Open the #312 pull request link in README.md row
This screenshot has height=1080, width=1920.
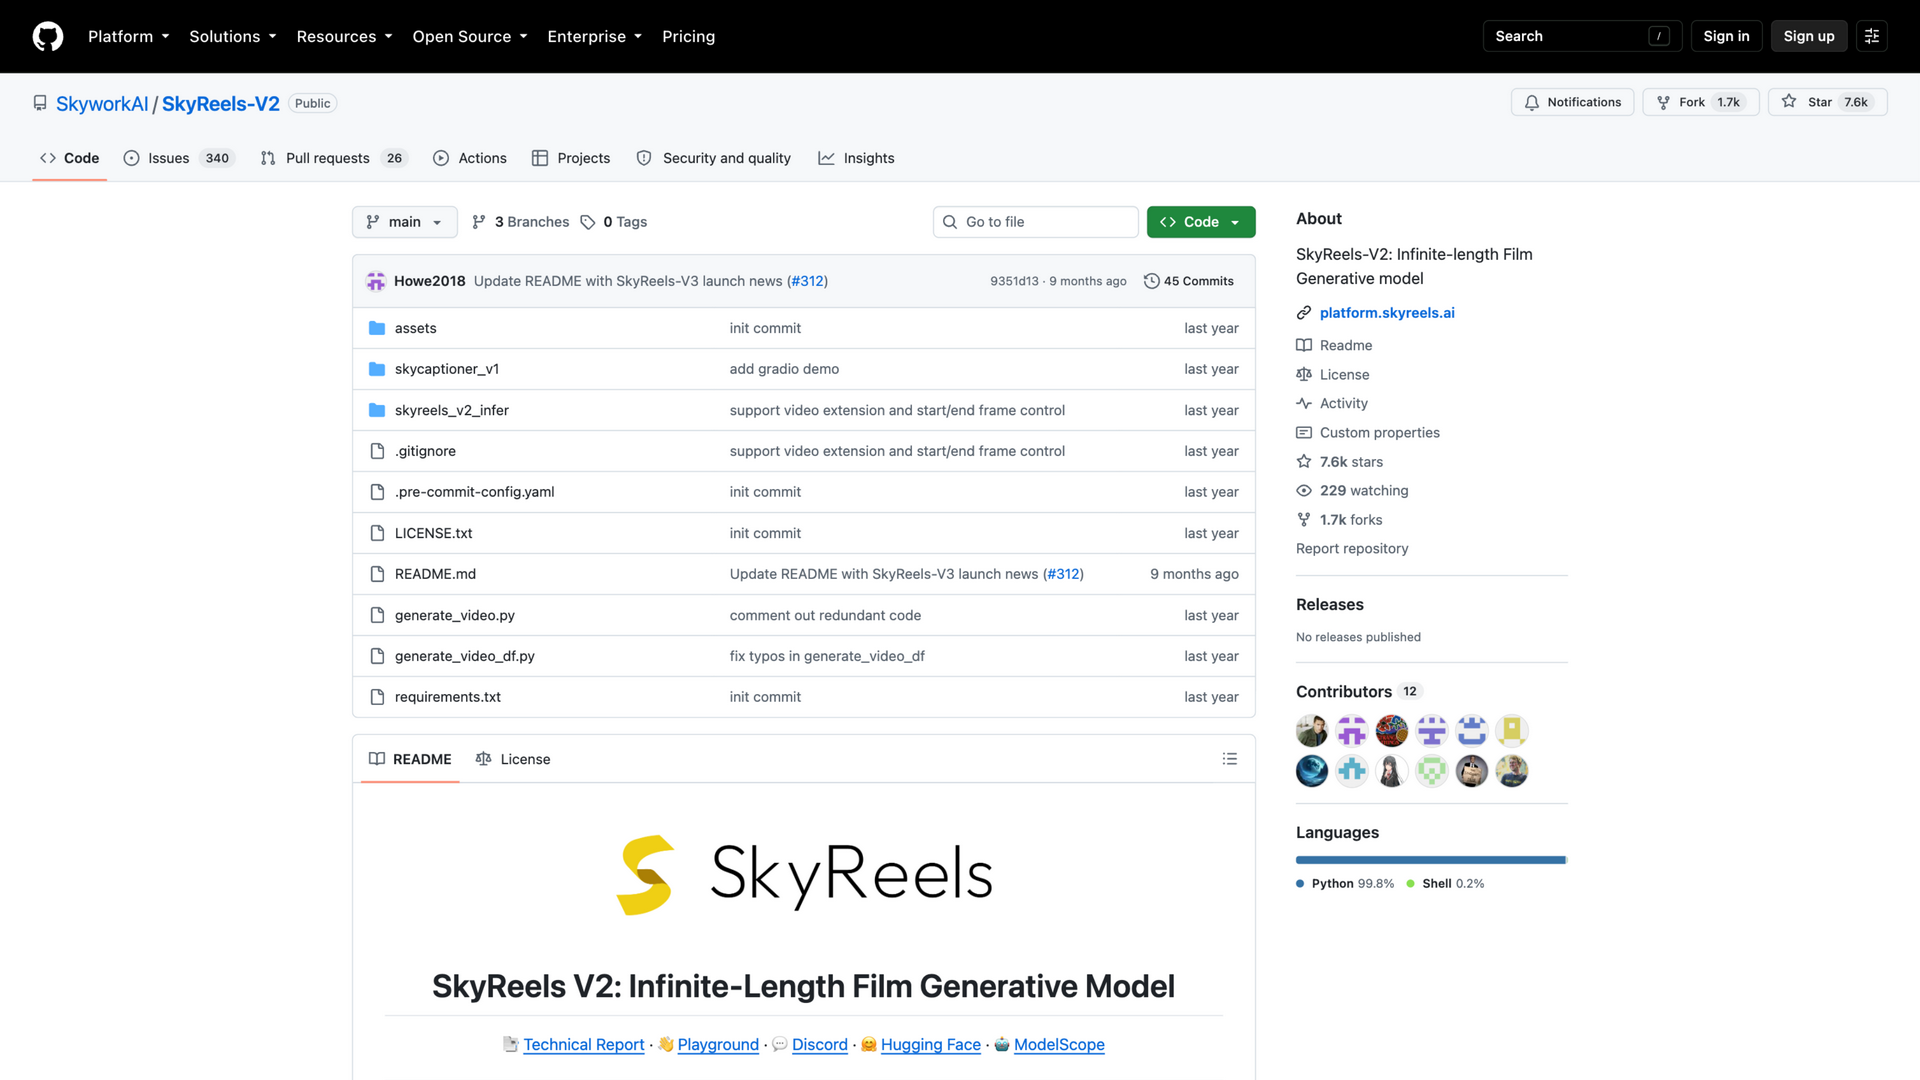1063,574
